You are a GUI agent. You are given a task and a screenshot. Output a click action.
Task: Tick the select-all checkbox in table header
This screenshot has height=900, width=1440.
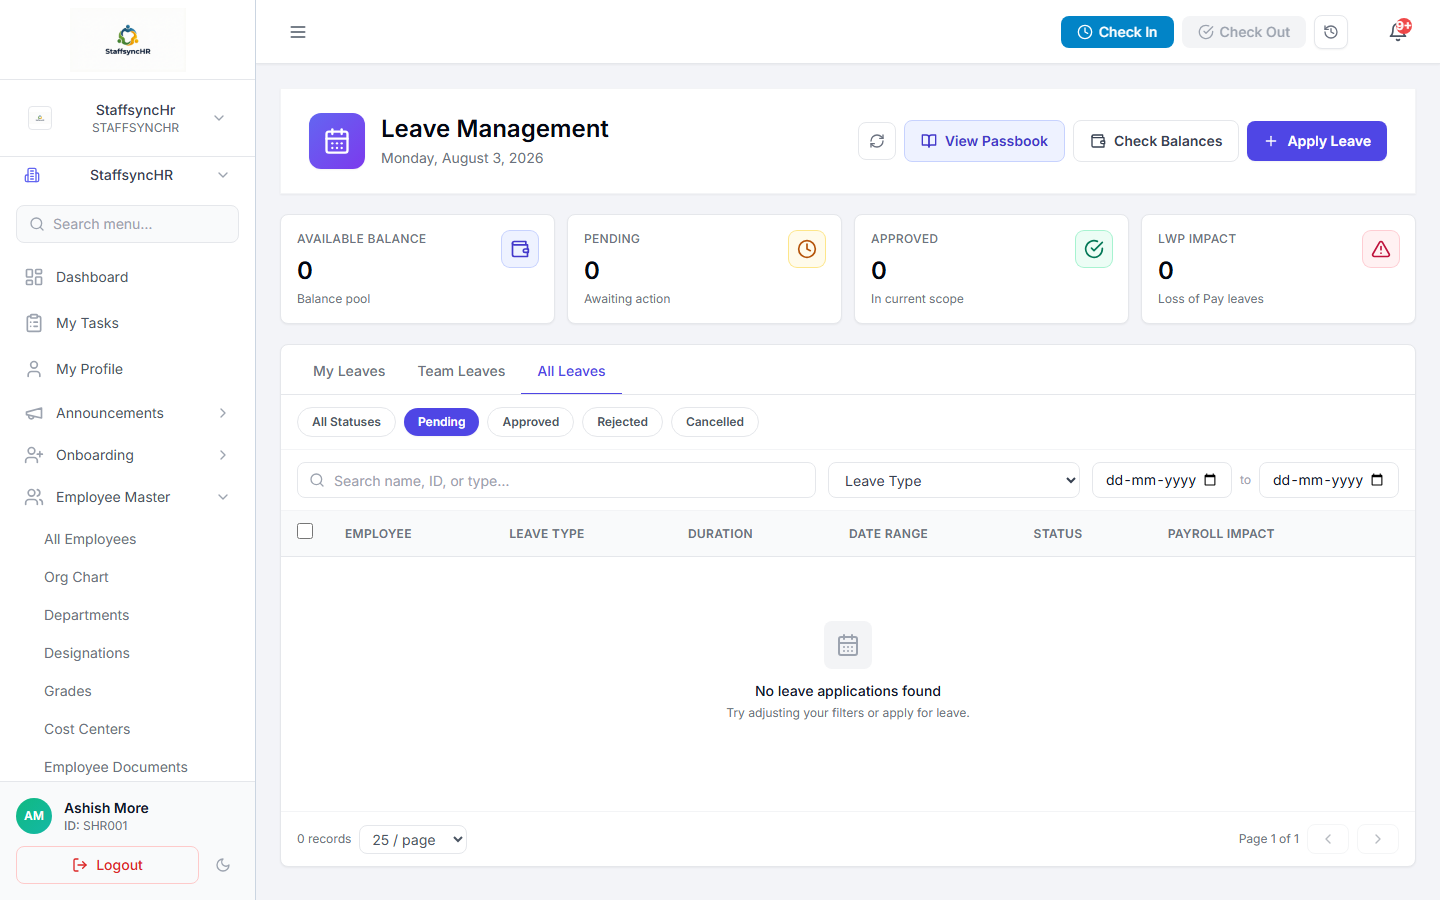point(305,531)
